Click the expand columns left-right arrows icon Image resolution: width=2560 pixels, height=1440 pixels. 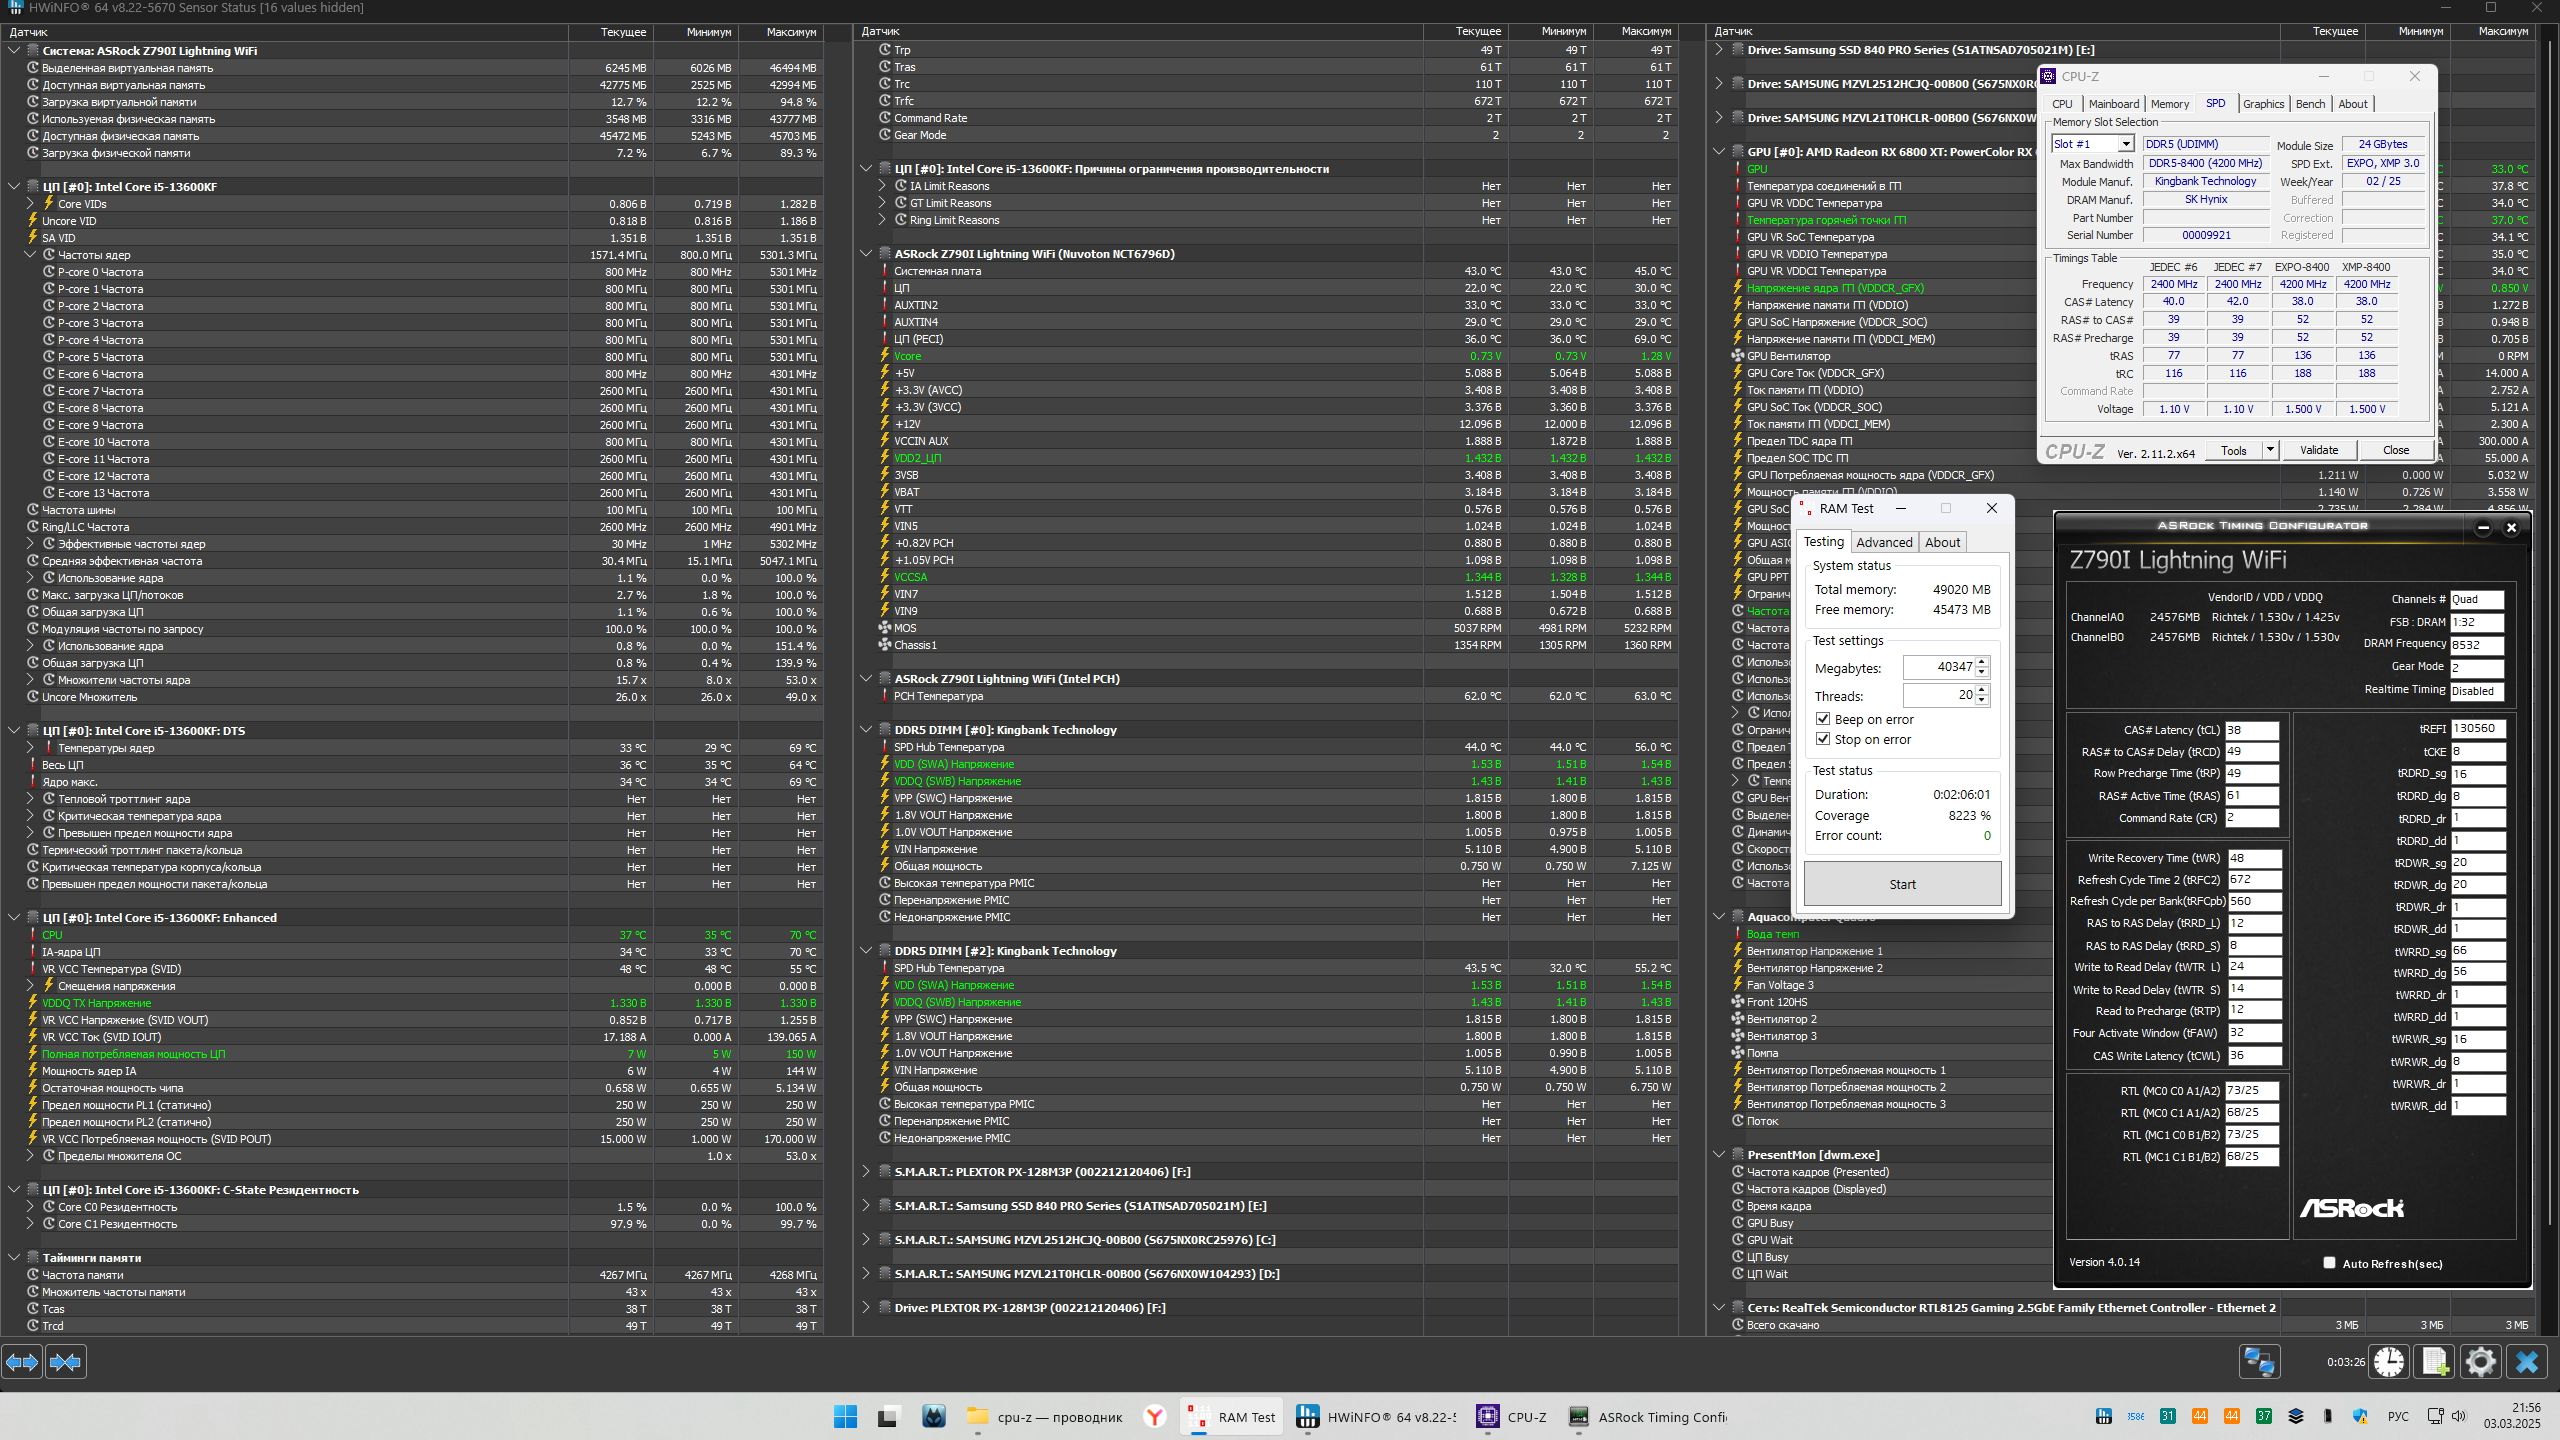click(x=22, y=1362)
